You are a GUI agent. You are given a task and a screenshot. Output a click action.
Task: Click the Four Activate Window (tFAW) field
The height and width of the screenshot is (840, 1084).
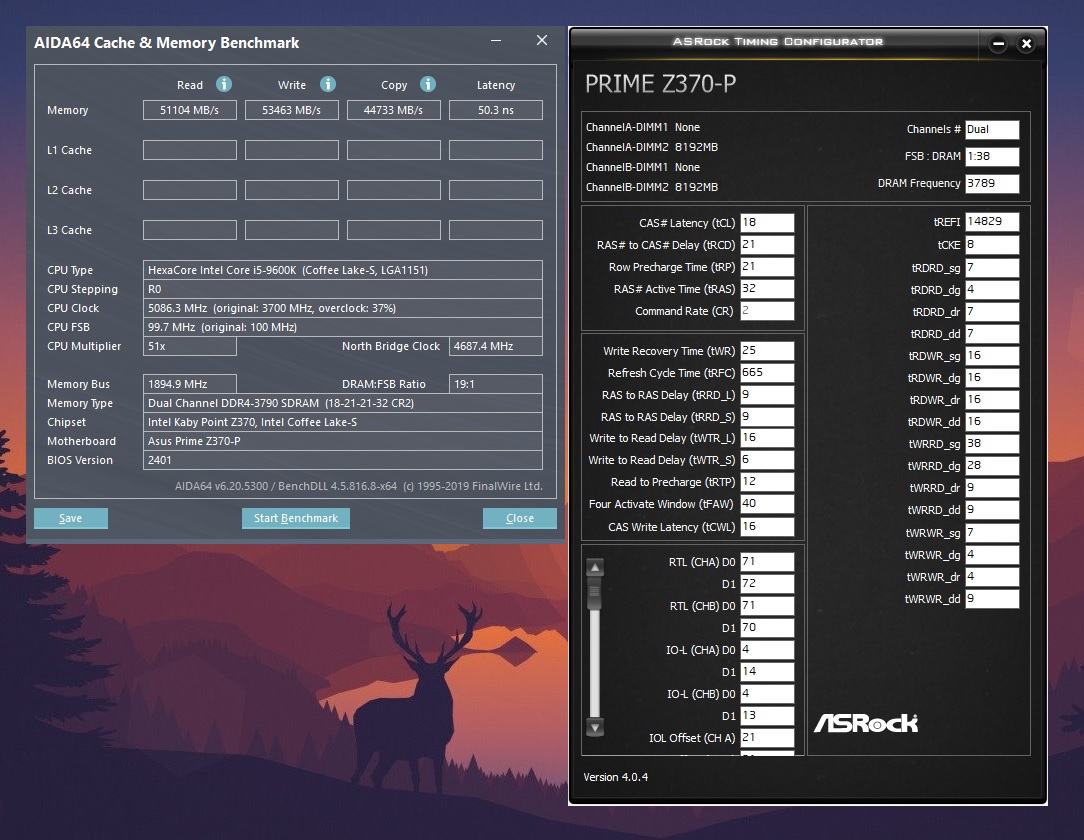pyautogui.click(x=767, y=504)
